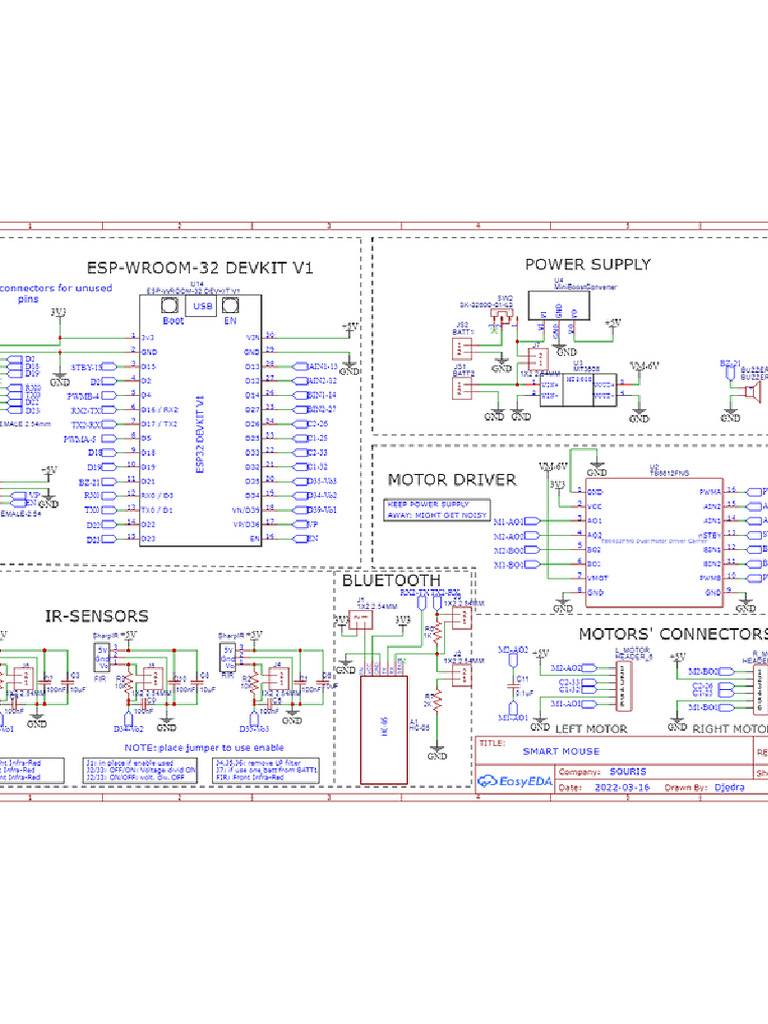Screen dimensions: 768x1024
Task: Select the SMART MOUSE title text
Action: point(561,752)
